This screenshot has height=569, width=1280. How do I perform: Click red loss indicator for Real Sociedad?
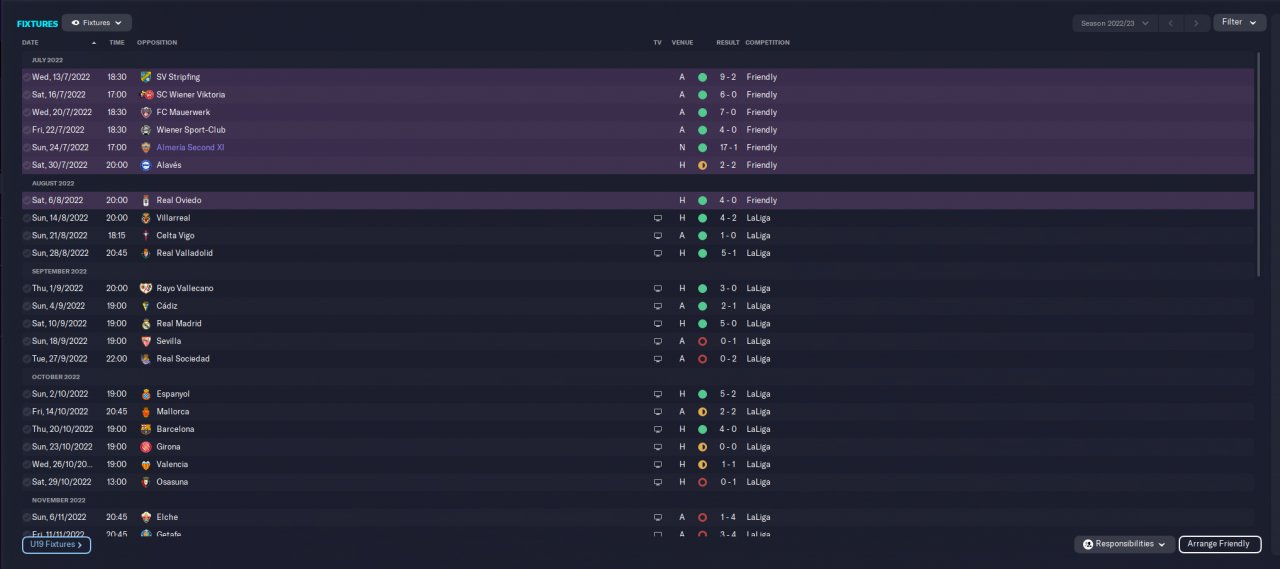(702, 359)
